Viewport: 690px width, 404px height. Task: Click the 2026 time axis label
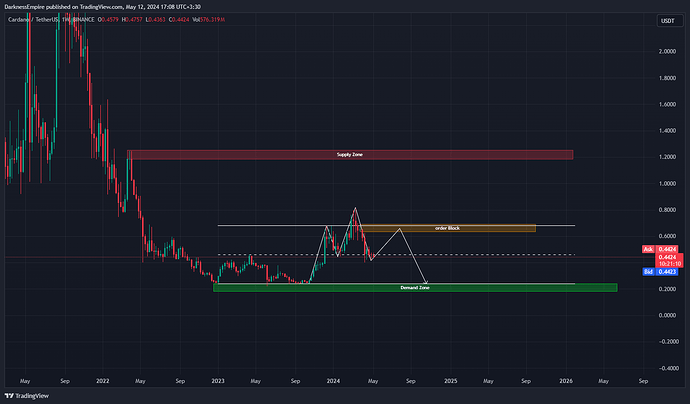tap(566, 381)
